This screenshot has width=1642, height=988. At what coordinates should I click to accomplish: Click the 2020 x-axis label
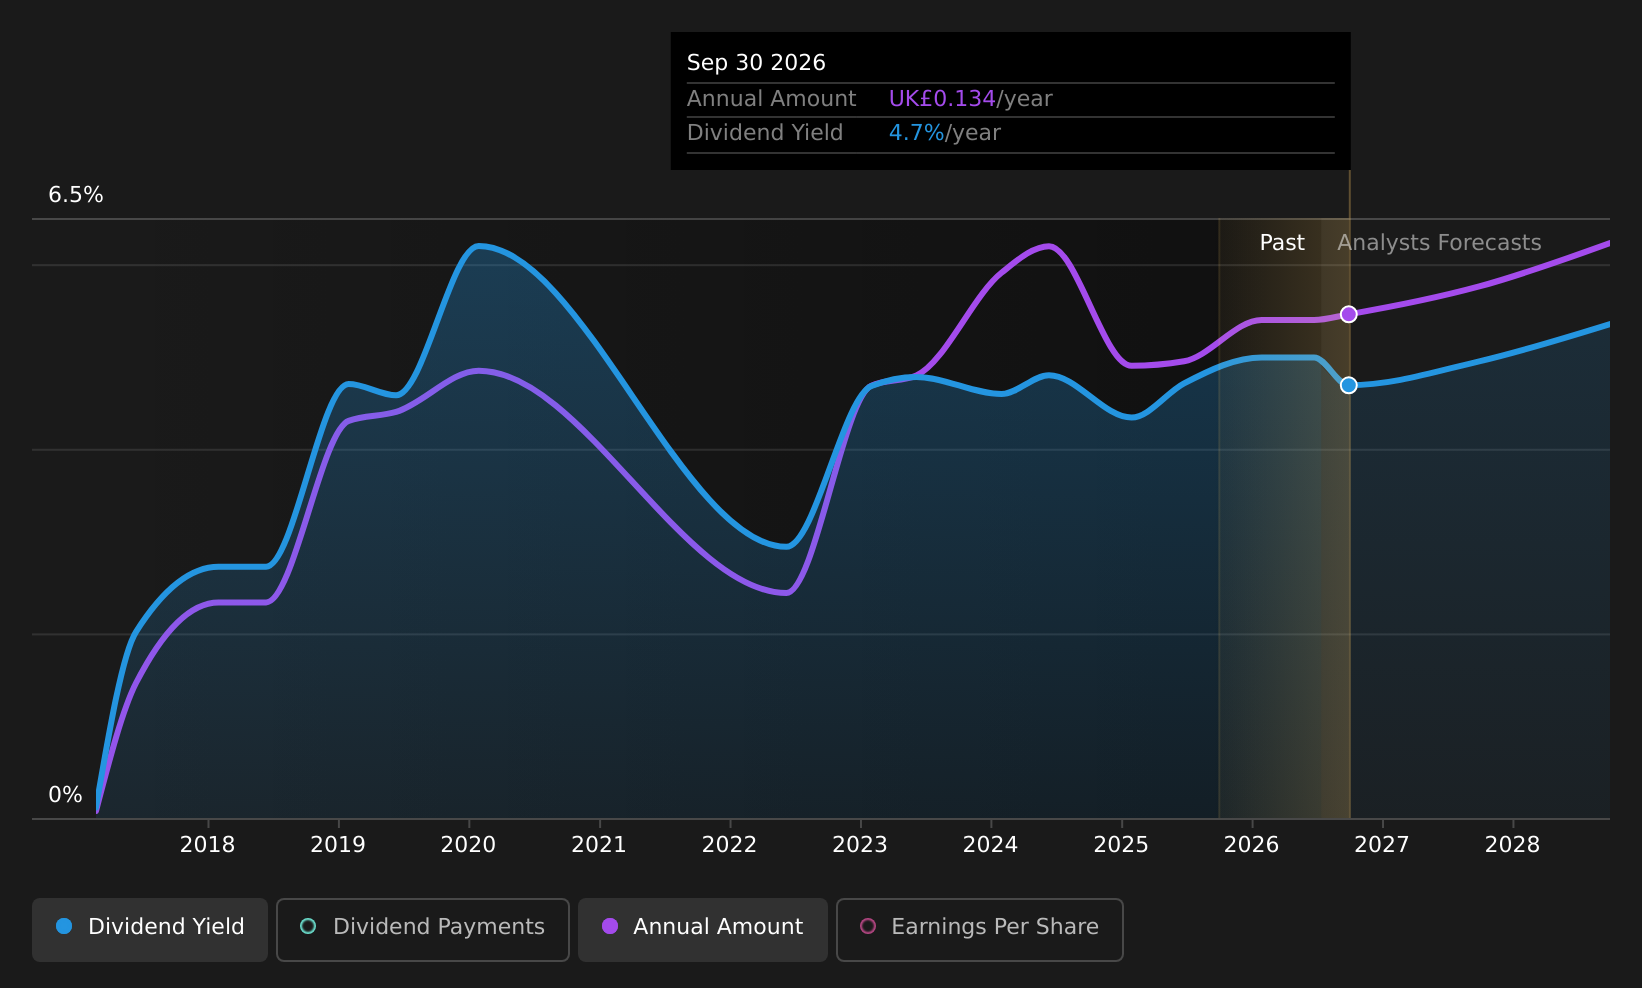pyautogui.click(x=468, y=845)
